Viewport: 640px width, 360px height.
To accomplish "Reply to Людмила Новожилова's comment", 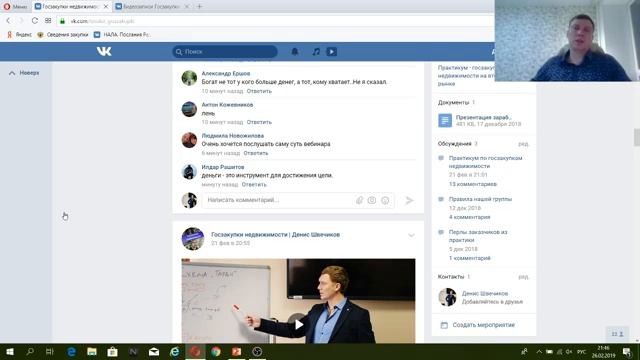I will [x=256, y=153].
